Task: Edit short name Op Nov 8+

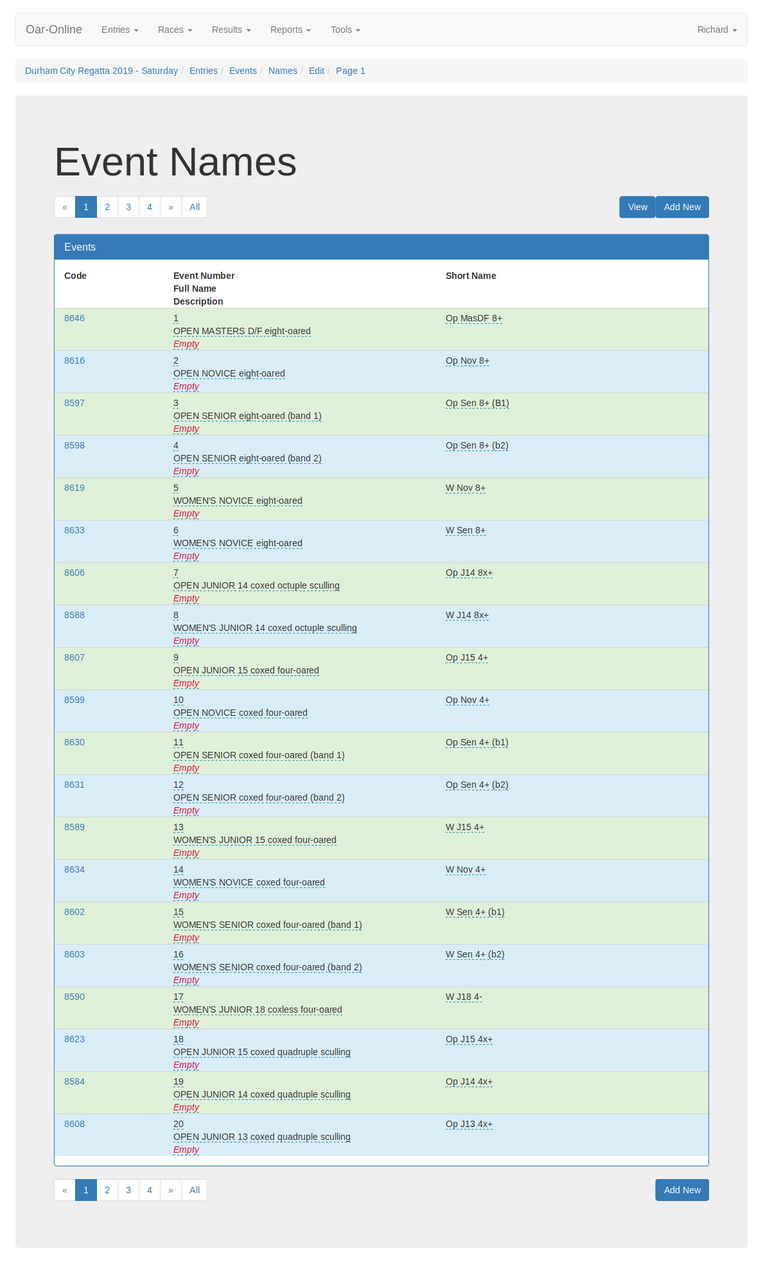Action: [467, 361]
